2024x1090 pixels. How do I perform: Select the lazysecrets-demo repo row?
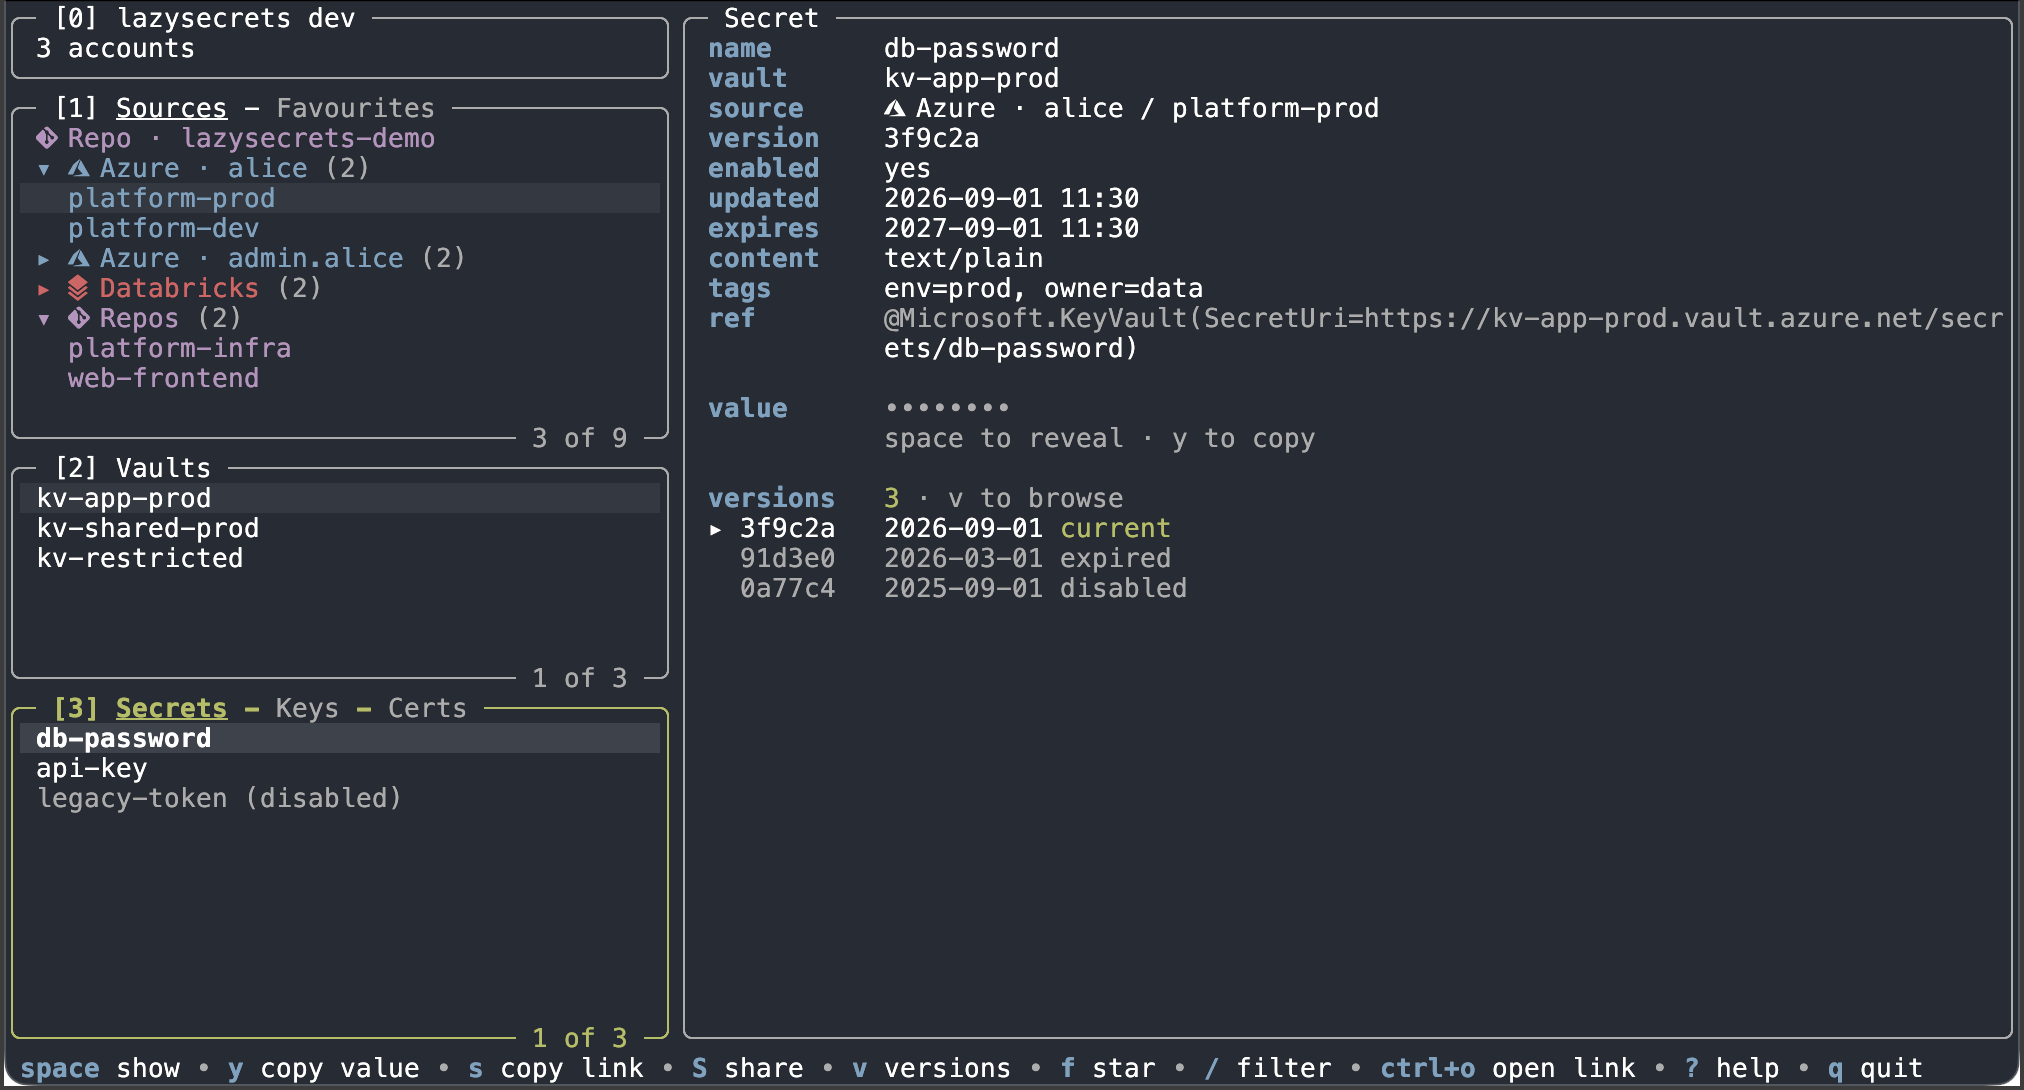[x=340, y=138]
